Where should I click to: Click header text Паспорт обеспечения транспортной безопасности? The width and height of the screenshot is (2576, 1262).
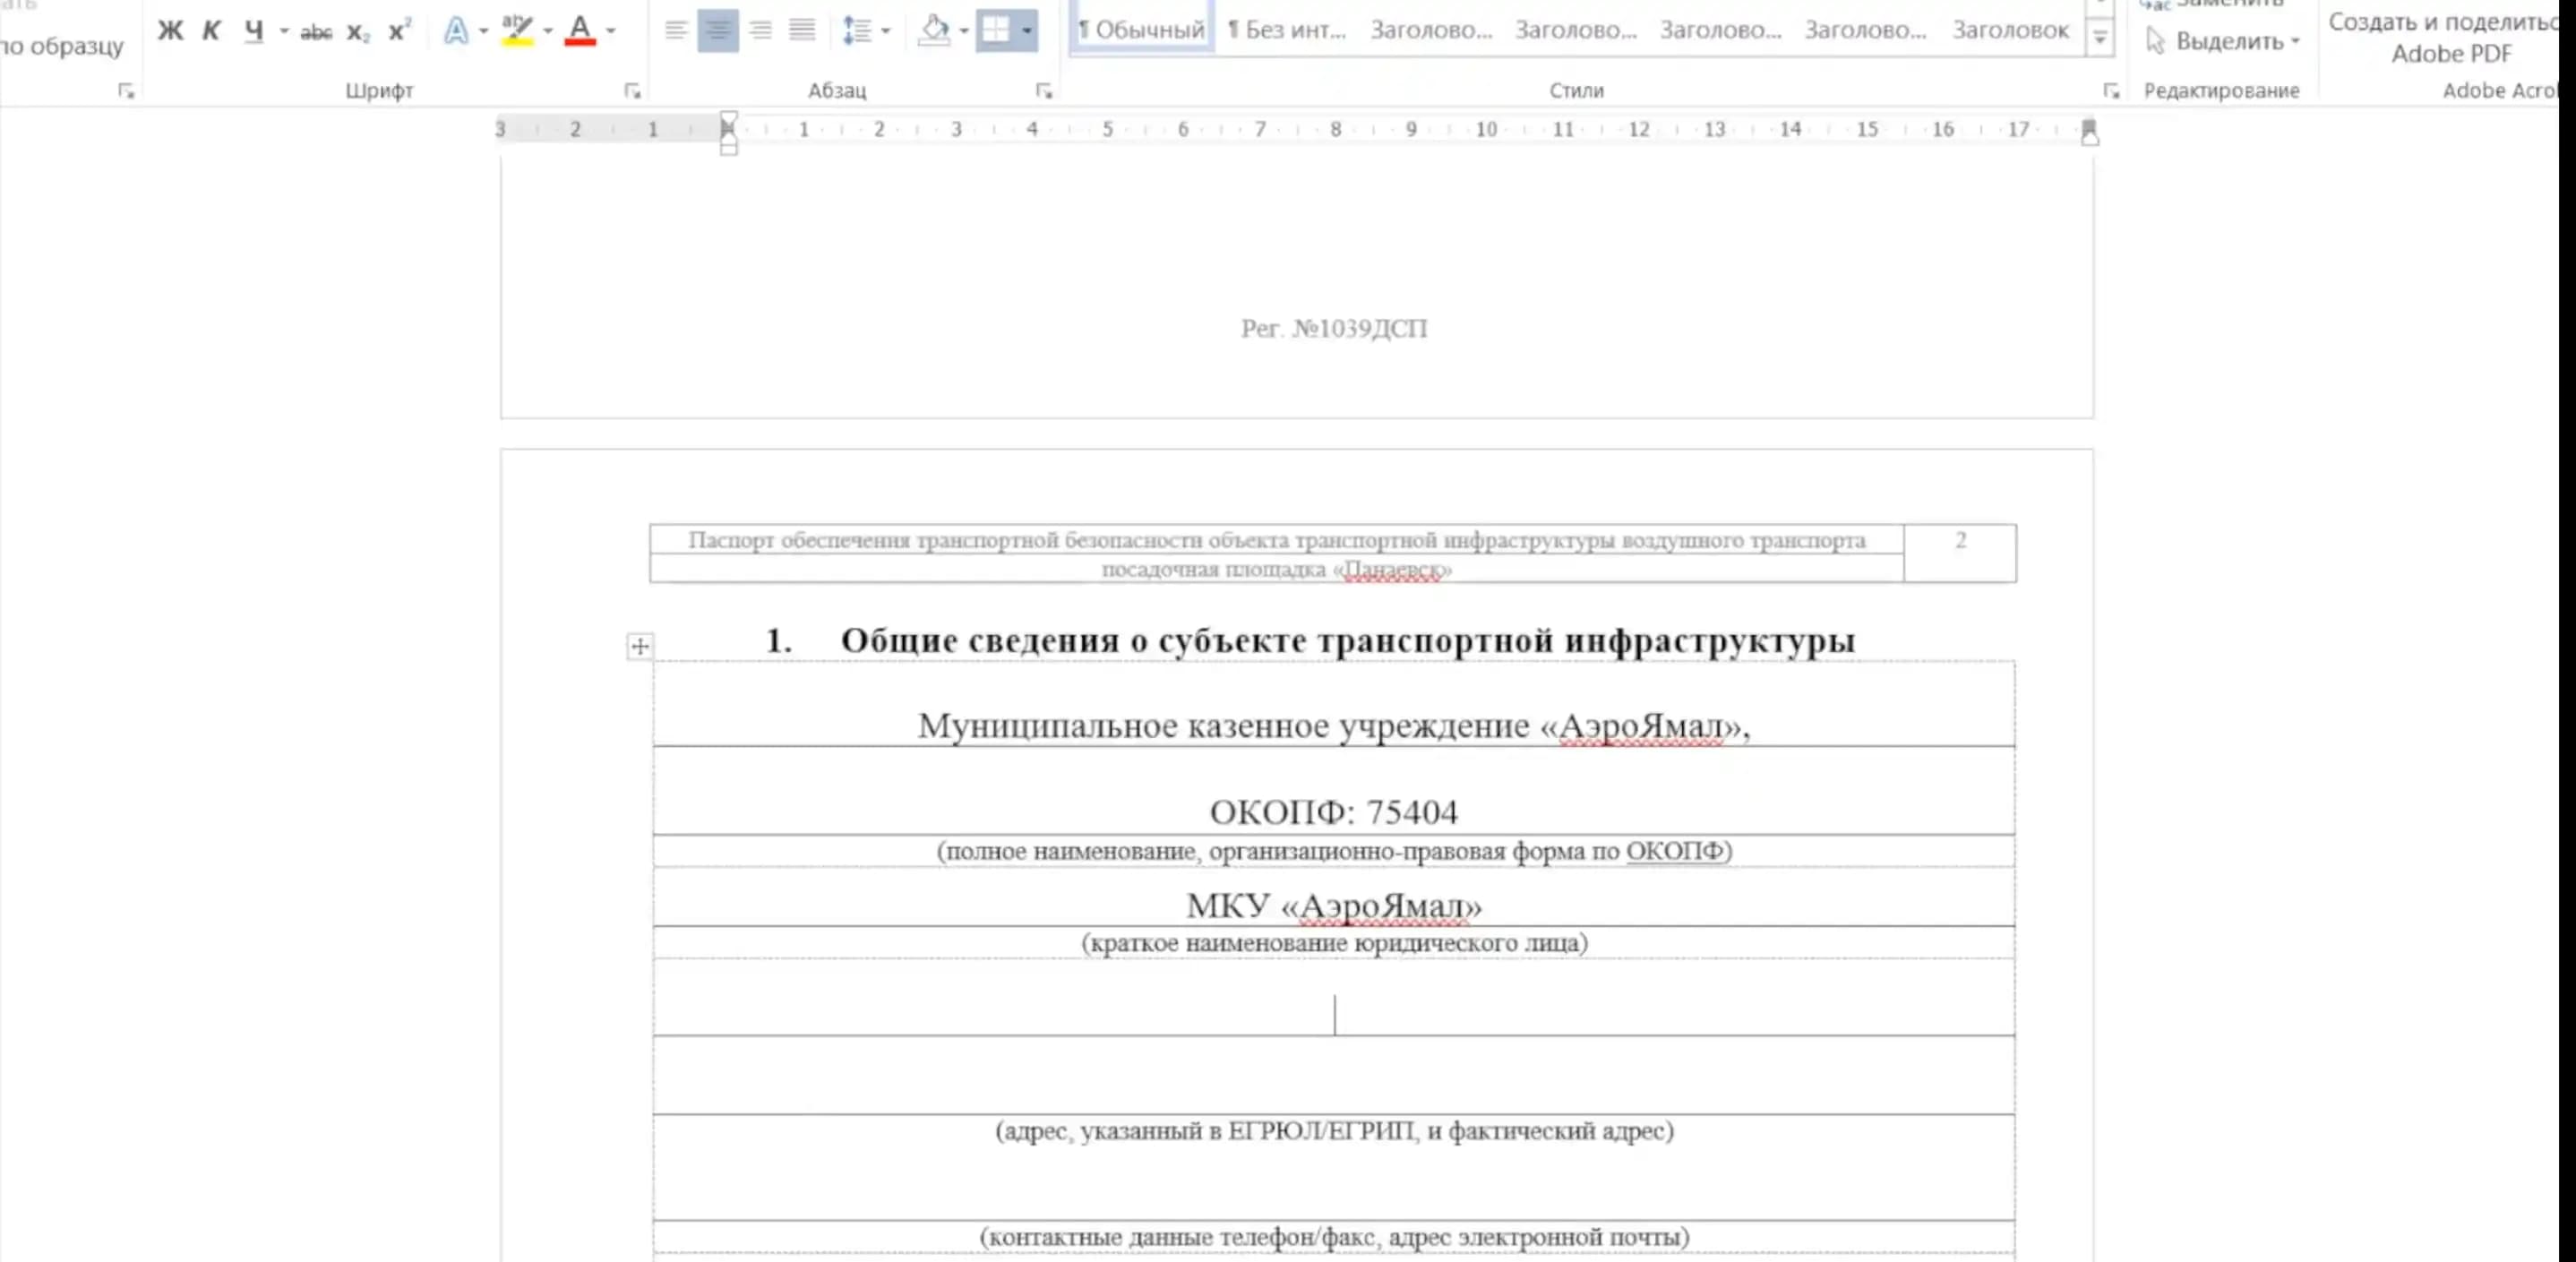(1276, 541)
